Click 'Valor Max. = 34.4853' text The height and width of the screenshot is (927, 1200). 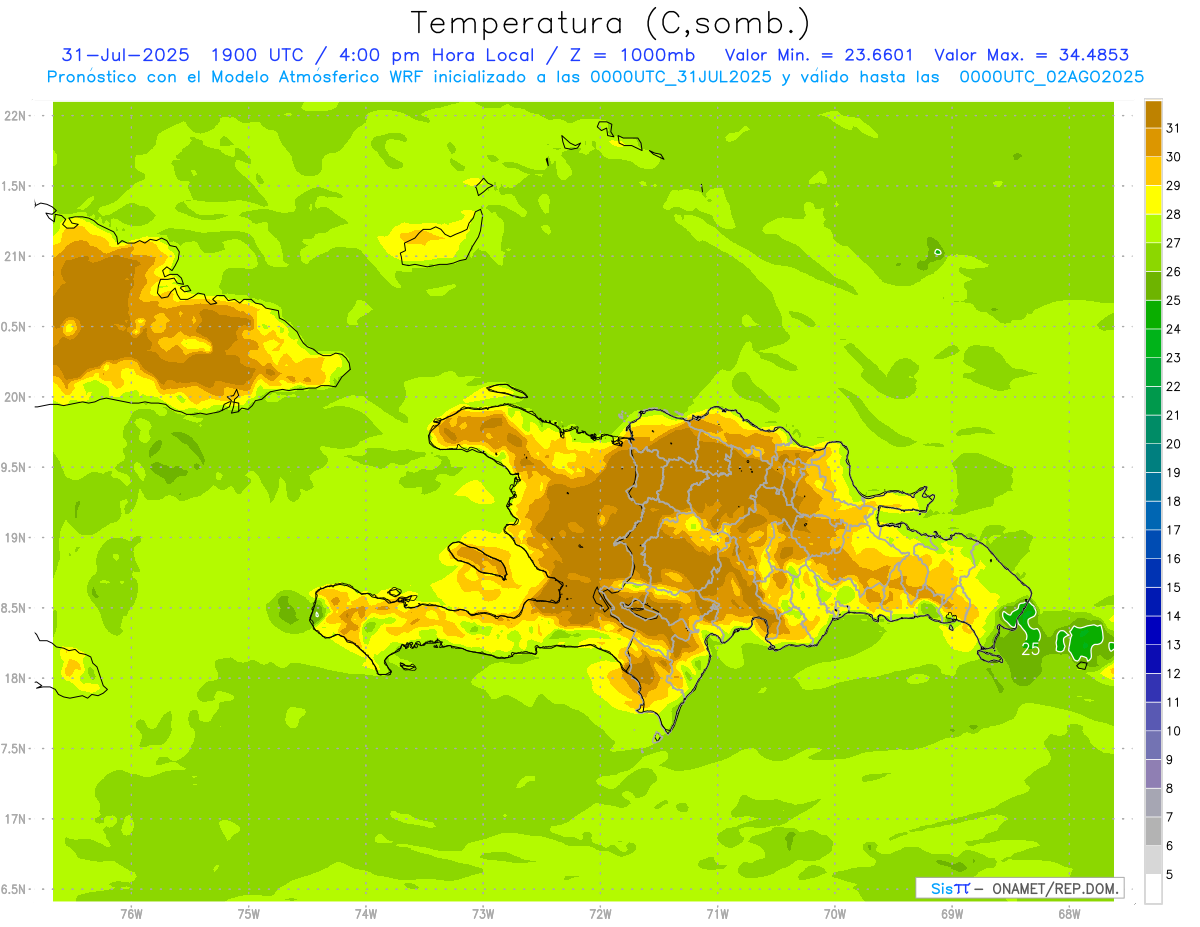click(x=1031, y=55)
